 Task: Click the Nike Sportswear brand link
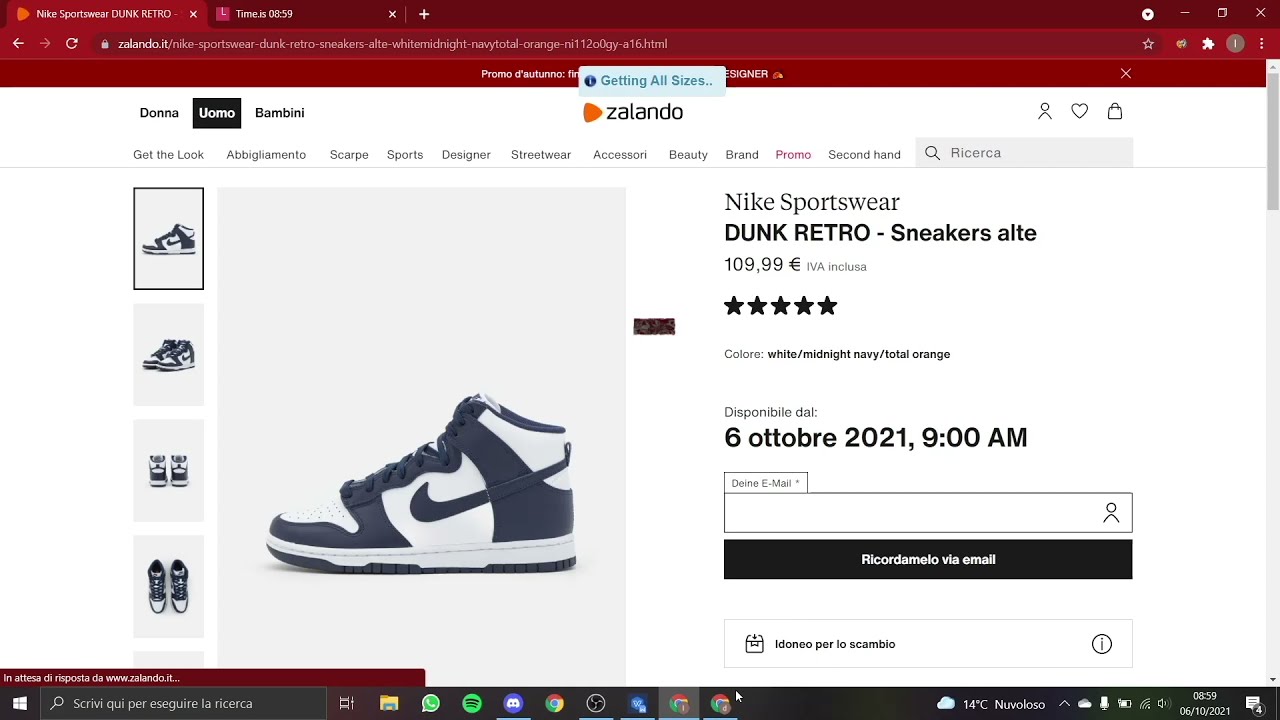(x=812, y=202)
